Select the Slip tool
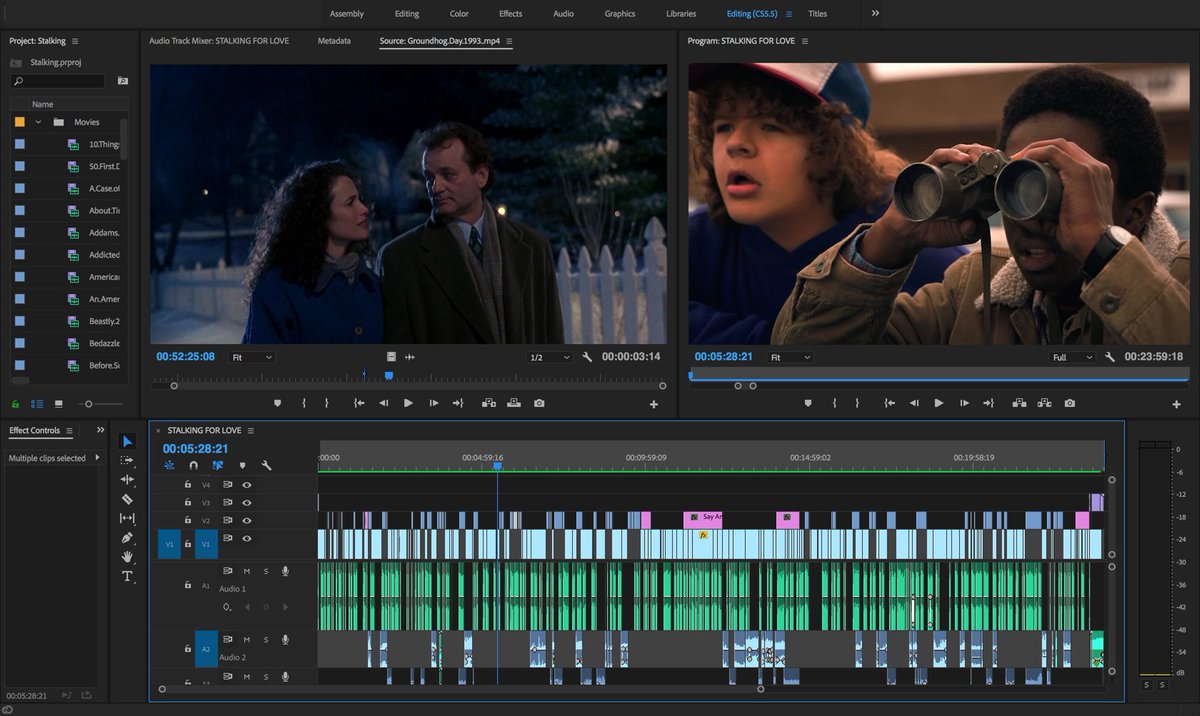Screen dimensions: 1200x716 pos(127,518)
